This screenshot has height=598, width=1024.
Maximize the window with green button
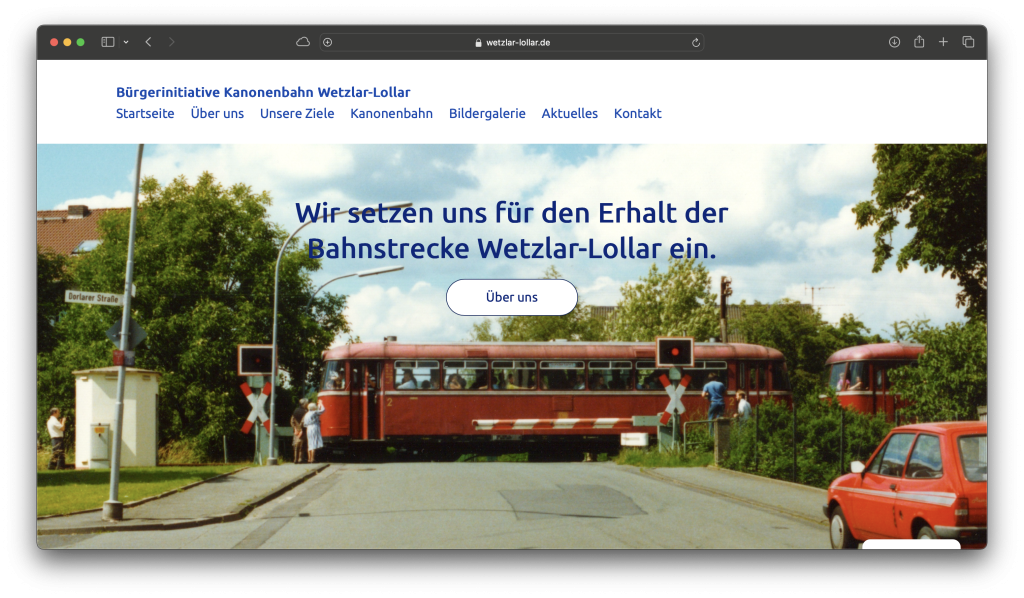point(80,42)
